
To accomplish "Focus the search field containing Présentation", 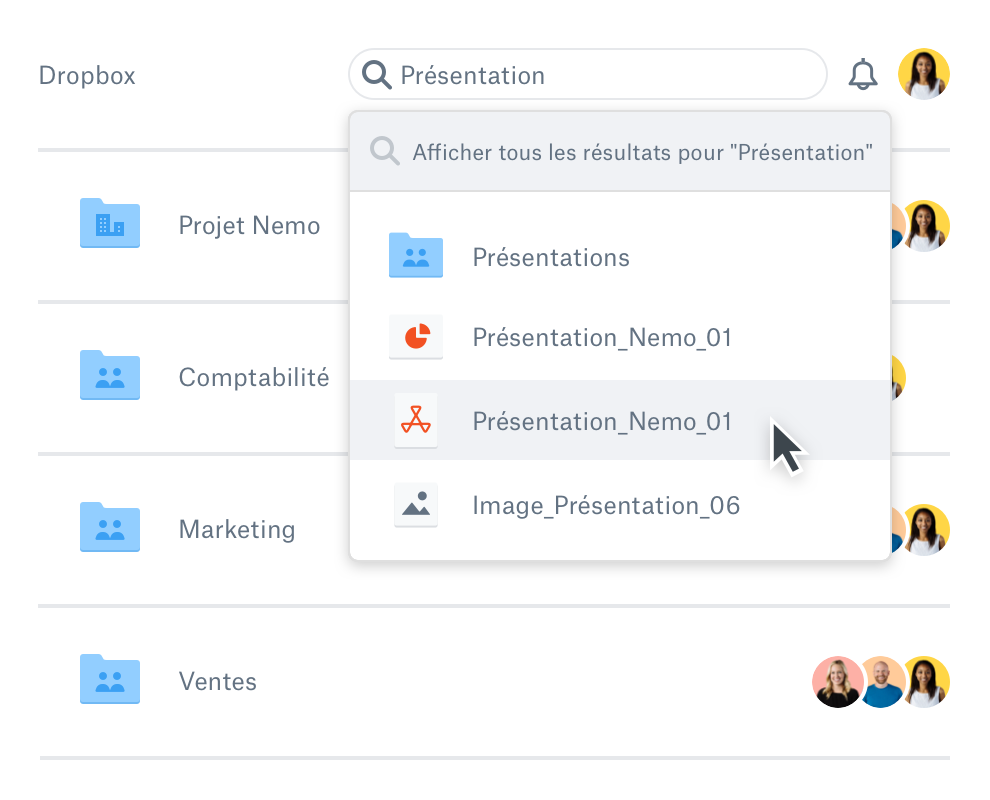I will 588,75.
